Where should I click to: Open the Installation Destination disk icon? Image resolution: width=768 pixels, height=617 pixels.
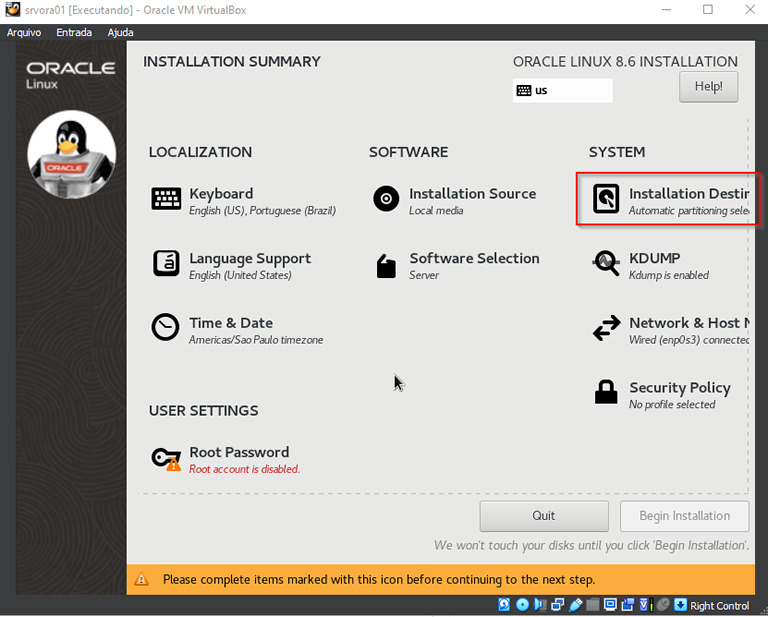coord(606,199)
